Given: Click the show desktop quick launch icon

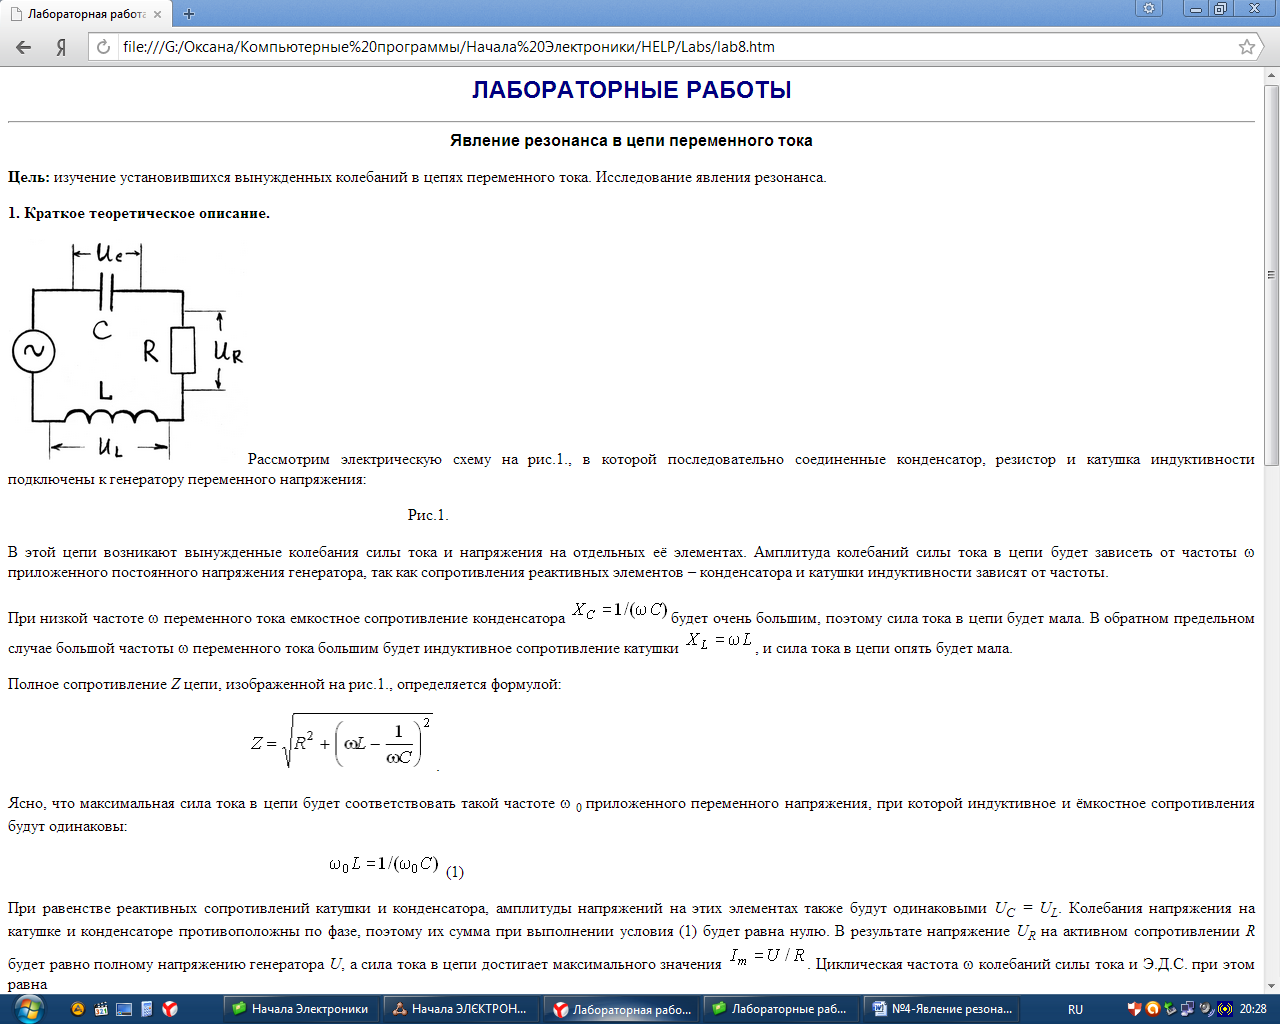Looking at the screenshot, I should (x=124, y=1009).
